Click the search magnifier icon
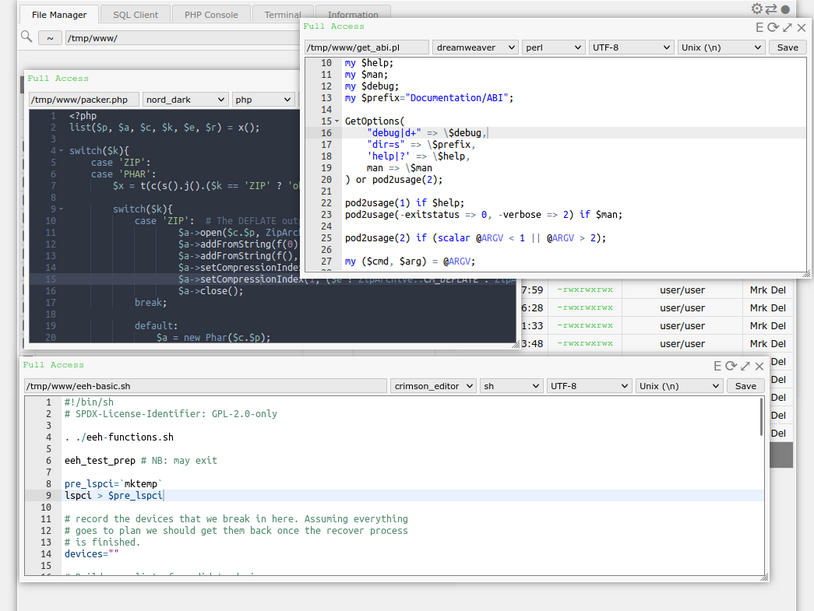This screenshot has height=611, width=814. coord(27,37)
